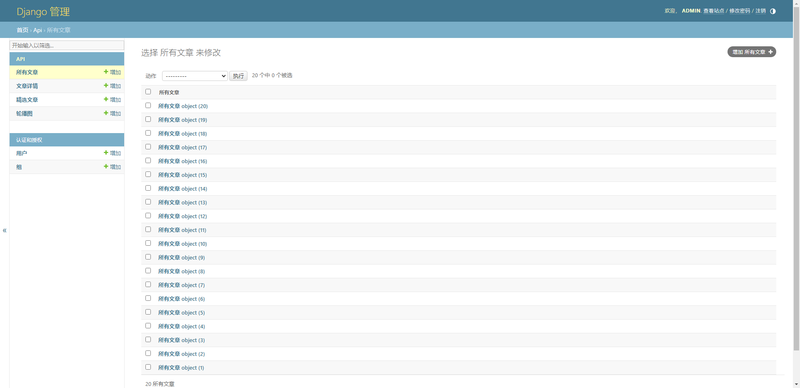800x388 pixels.
Task: Check the box for object (20)
Action: (148, 106)
